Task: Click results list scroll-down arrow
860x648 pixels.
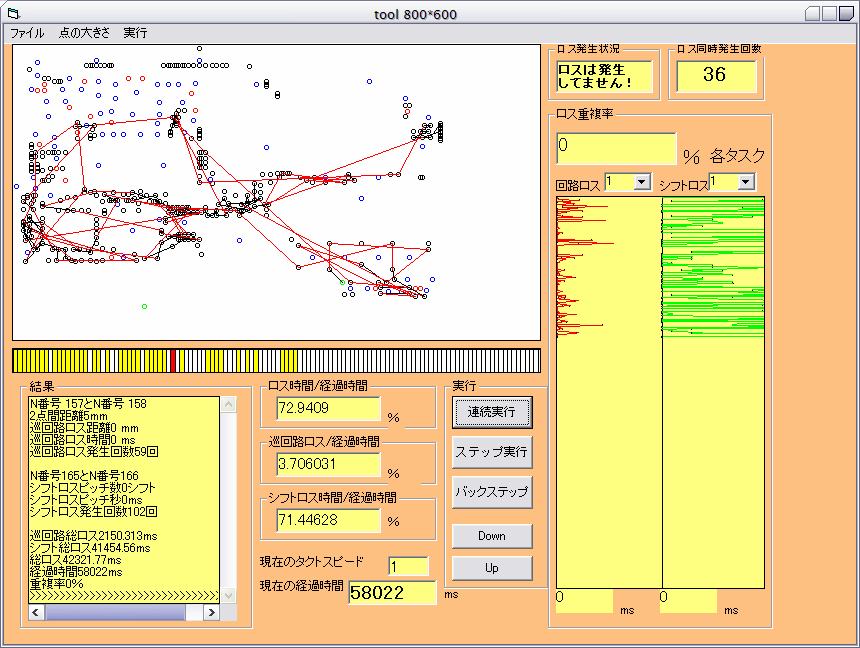Action: pos(229,595)
